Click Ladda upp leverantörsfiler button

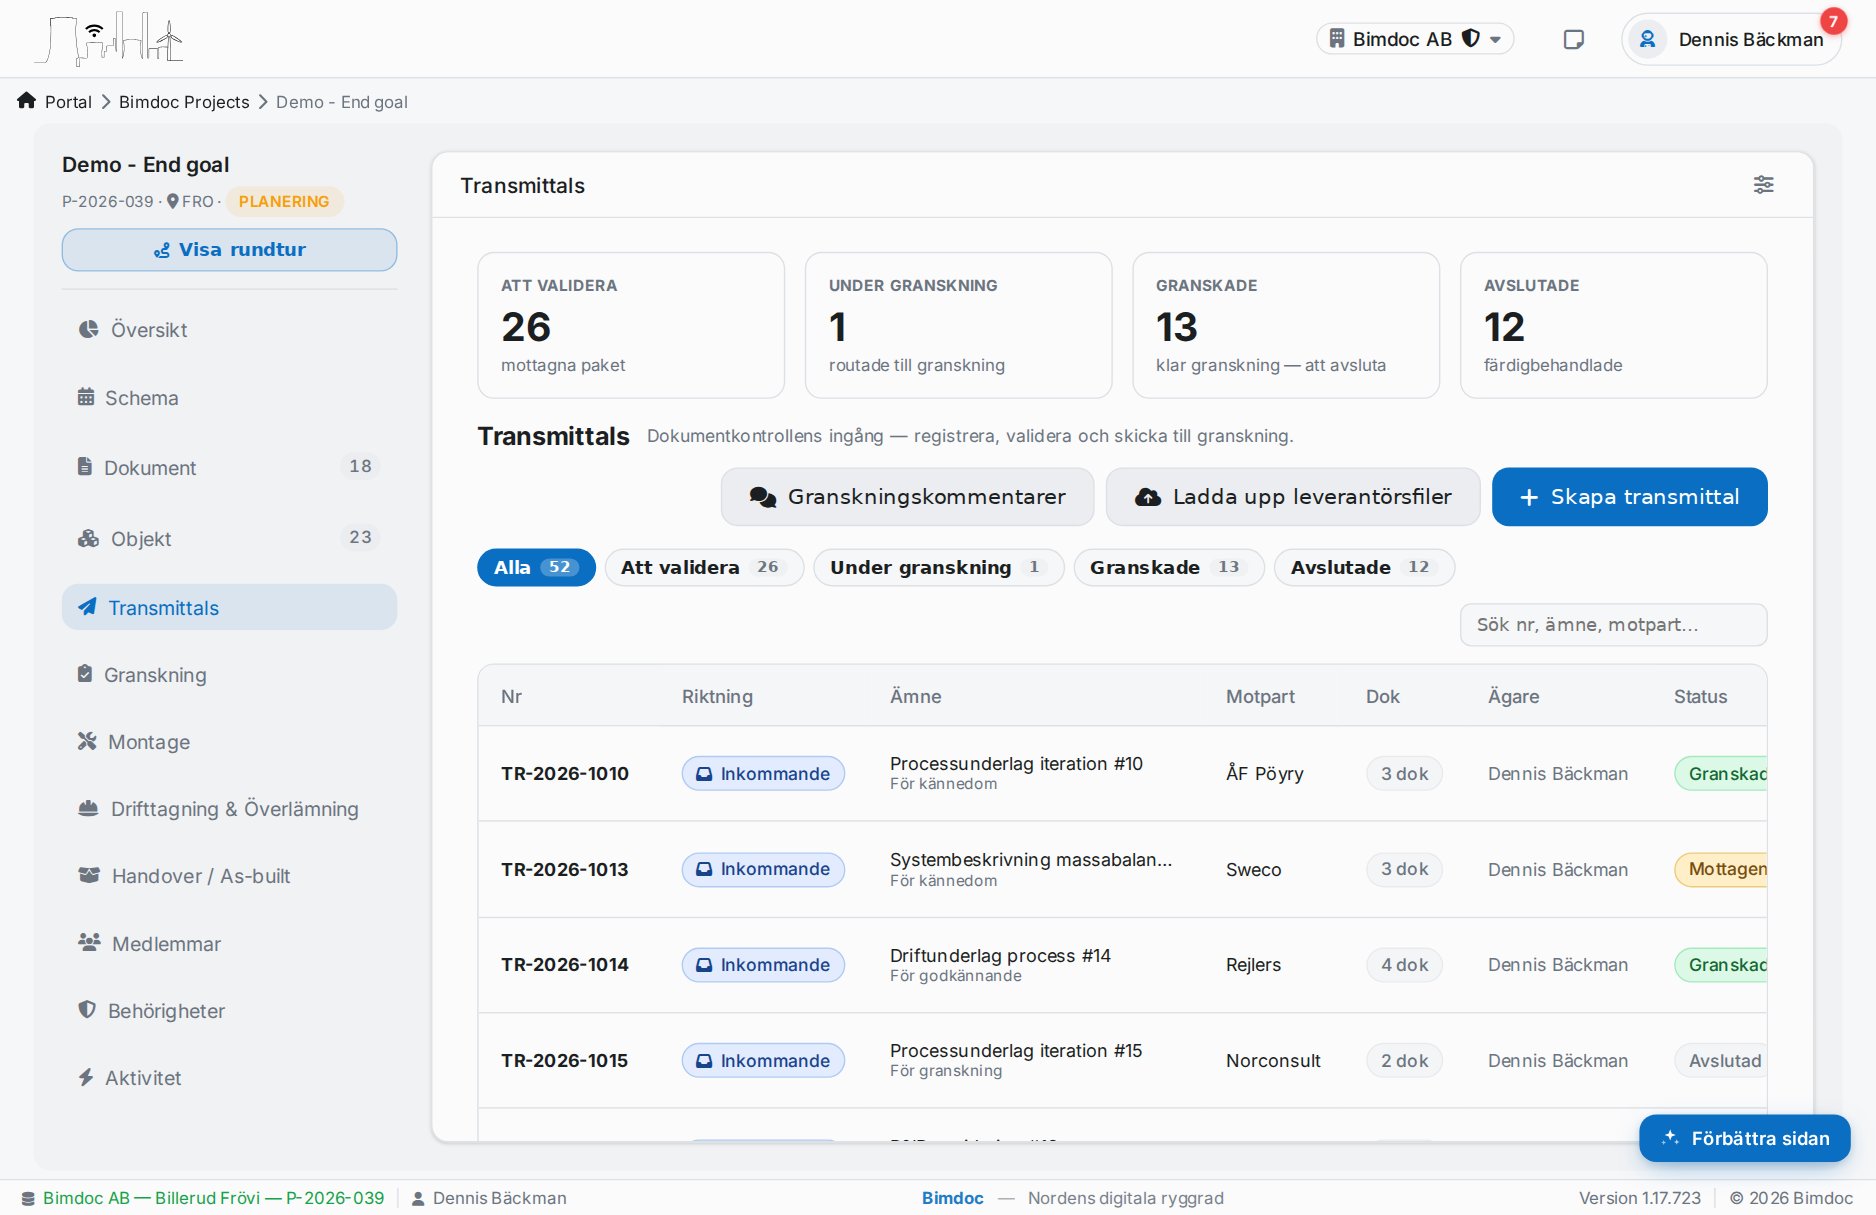click(1293, 497)
